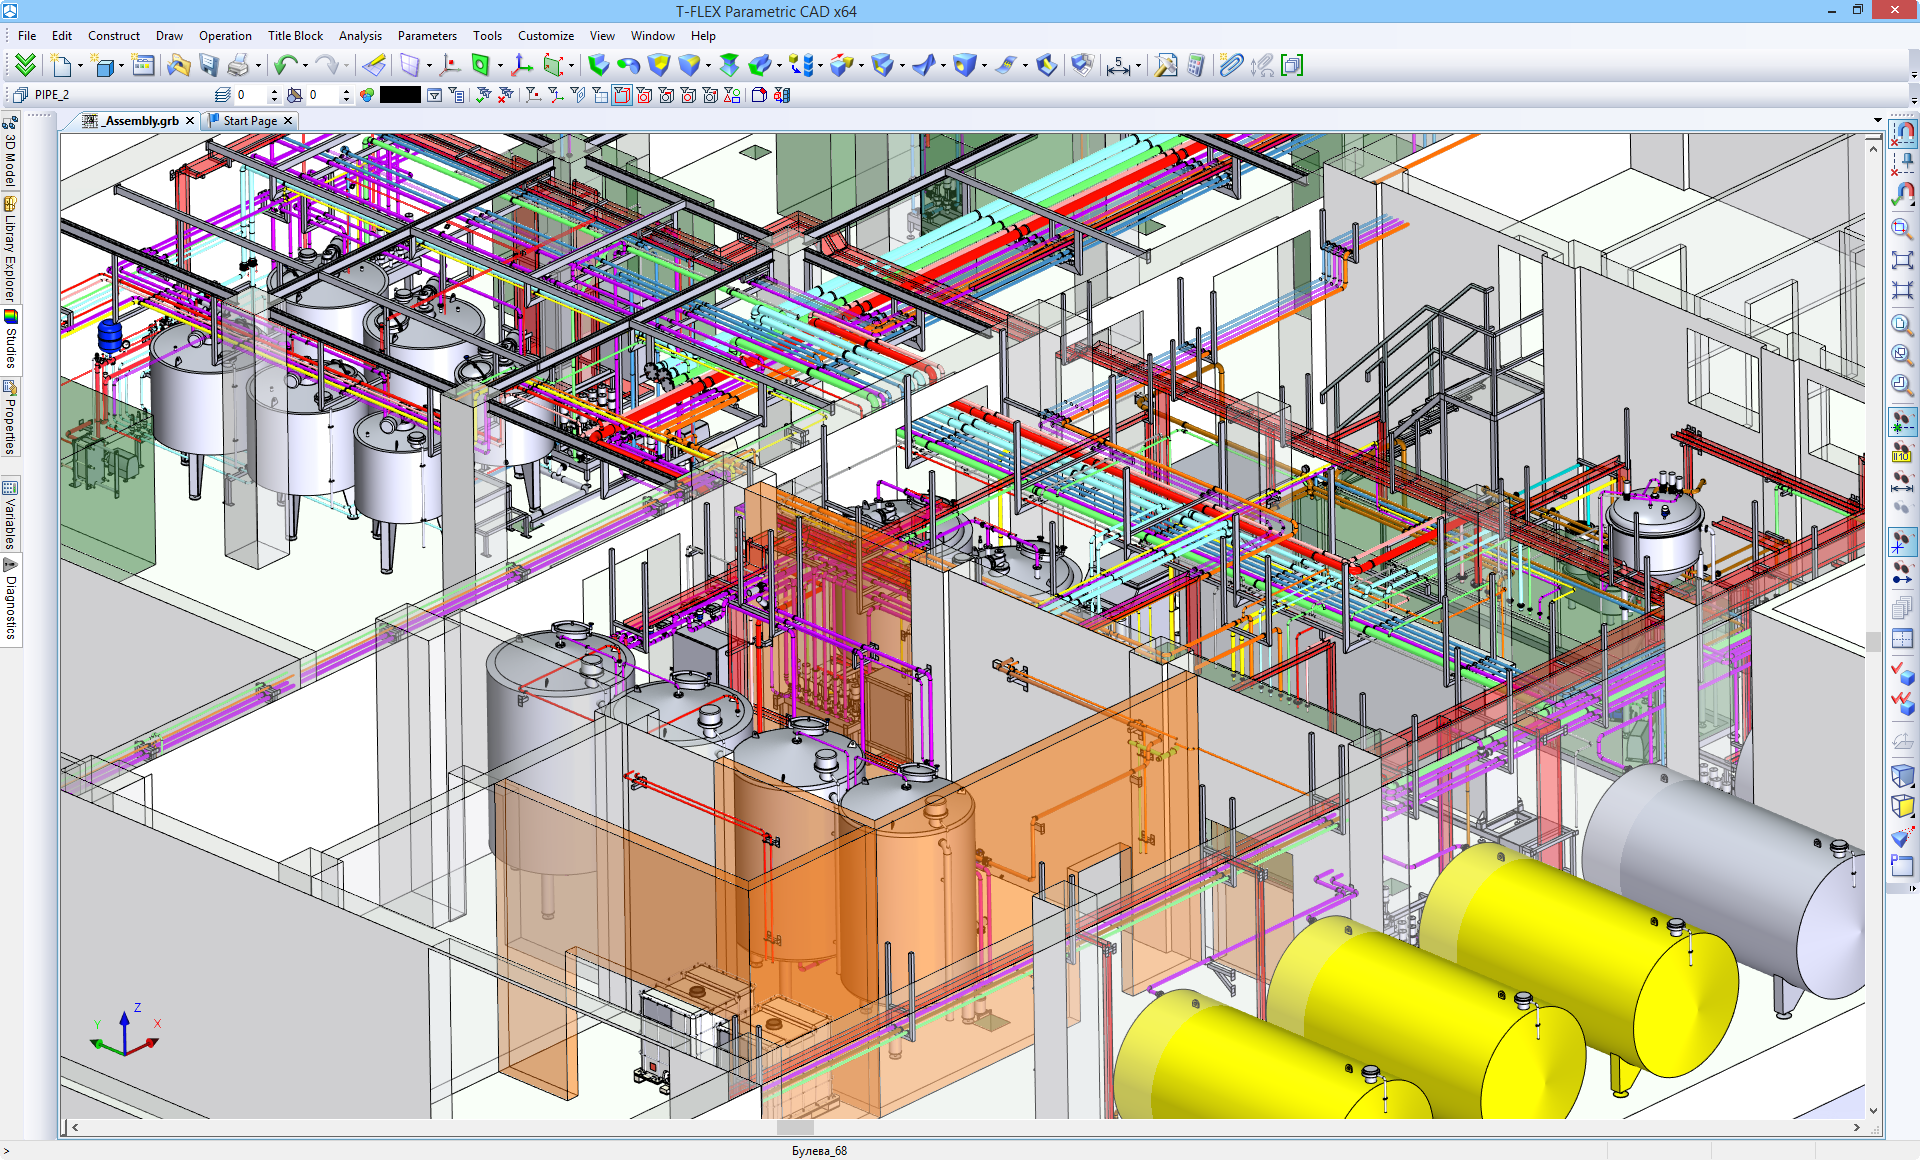1920x1160 pixels.
Task: Open the 3D Model side panel
Action: coord(11,152)
